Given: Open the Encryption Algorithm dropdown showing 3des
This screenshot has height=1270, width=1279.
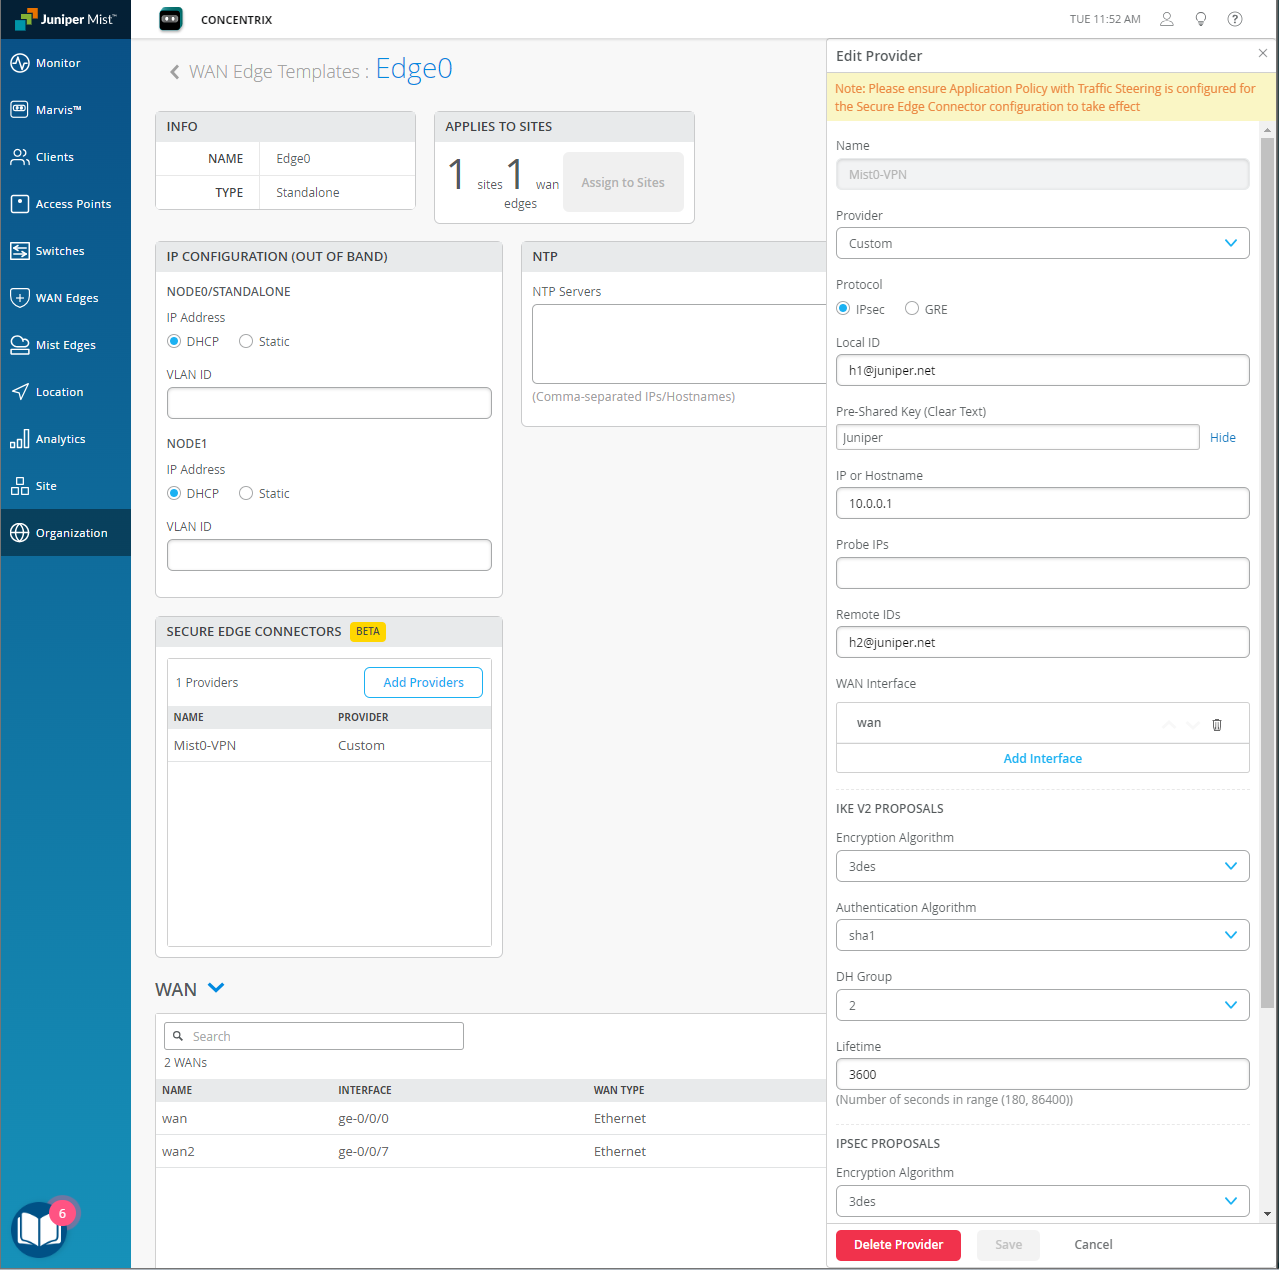Looking at the screenshot, I should 1042,866.
